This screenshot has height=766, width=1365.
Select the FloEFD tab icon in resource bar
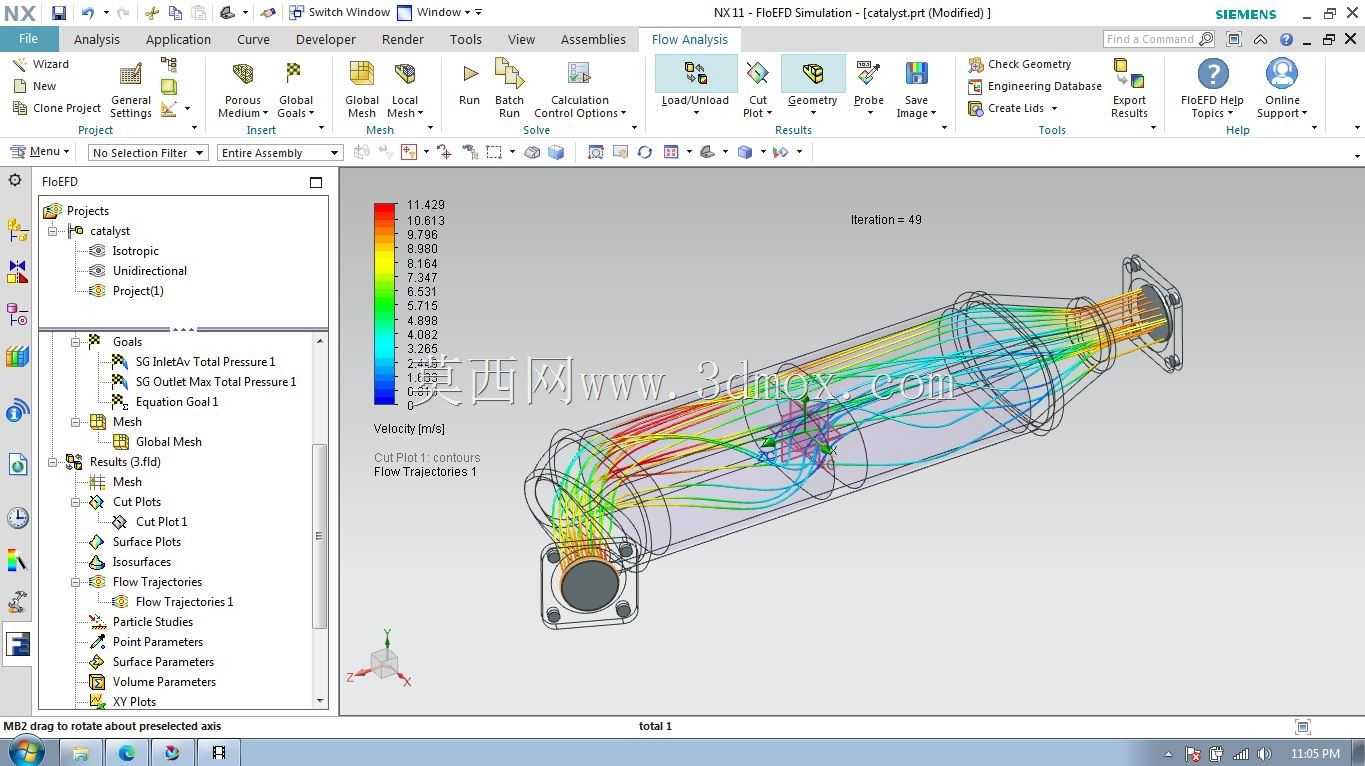[x=17, y=644]
